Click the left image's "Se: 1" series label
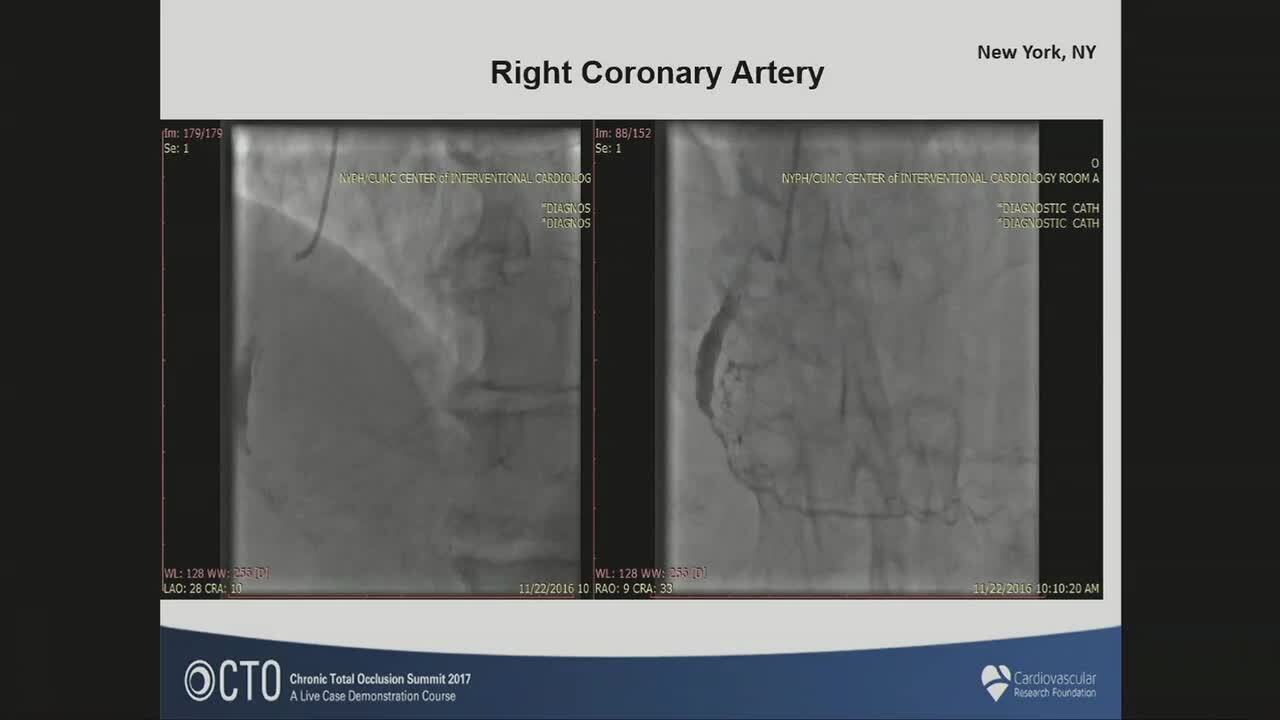 pos(176,148)
